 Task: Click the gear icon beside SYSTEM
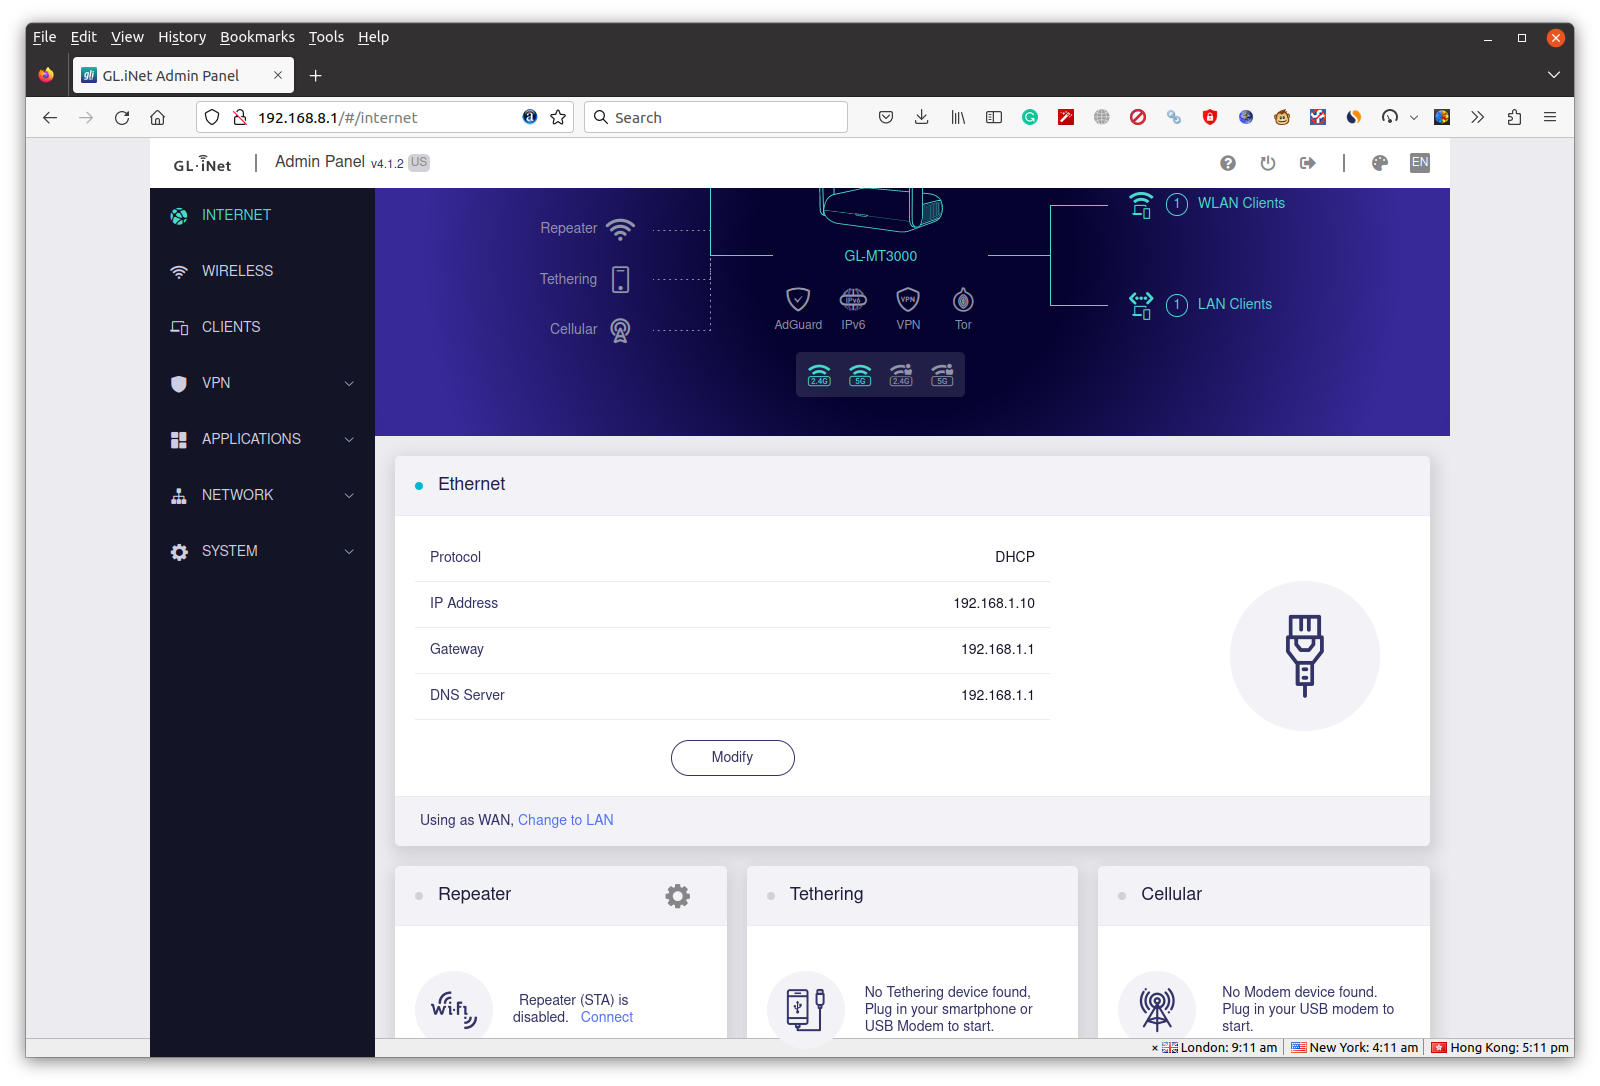[179, 552]
